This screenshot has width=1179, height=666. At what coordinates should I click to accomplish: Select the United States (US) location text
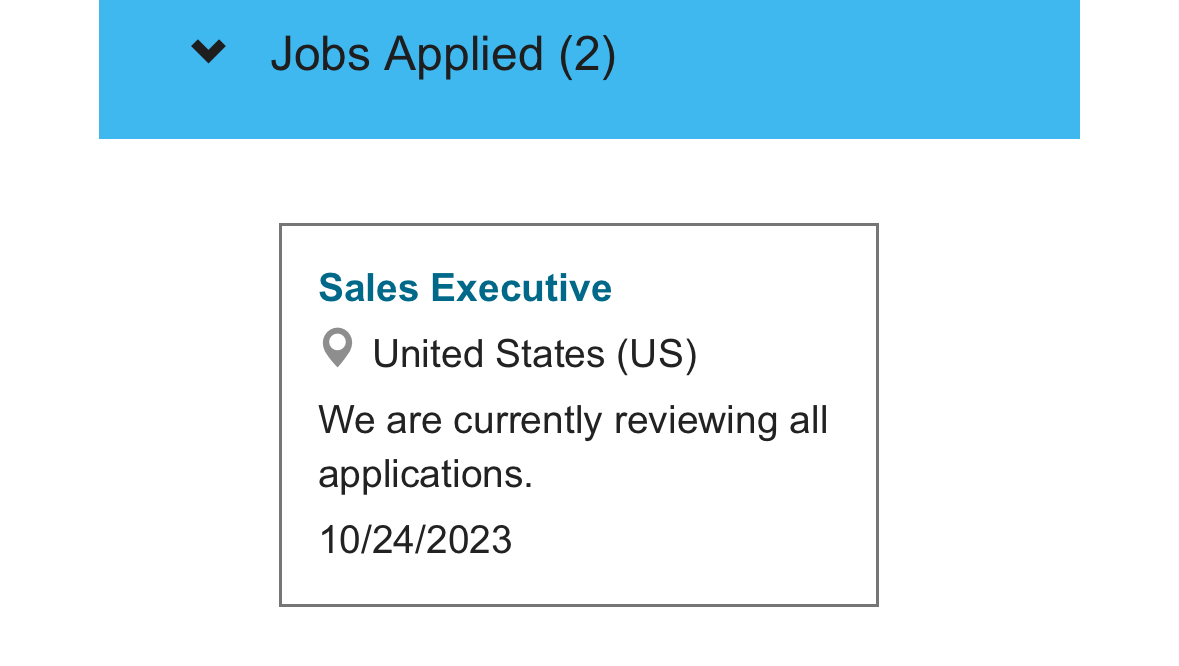tap(534, 354)
